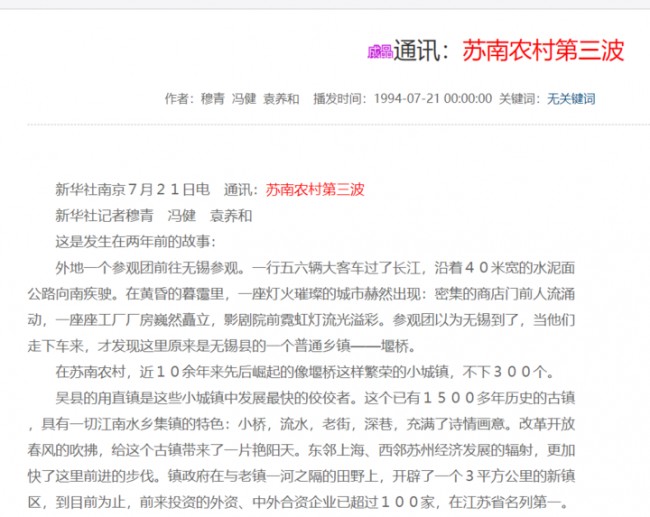650x517 pixels.
Task: Click the 通讯： prefix in the title
Action: [x=421, y=51]
